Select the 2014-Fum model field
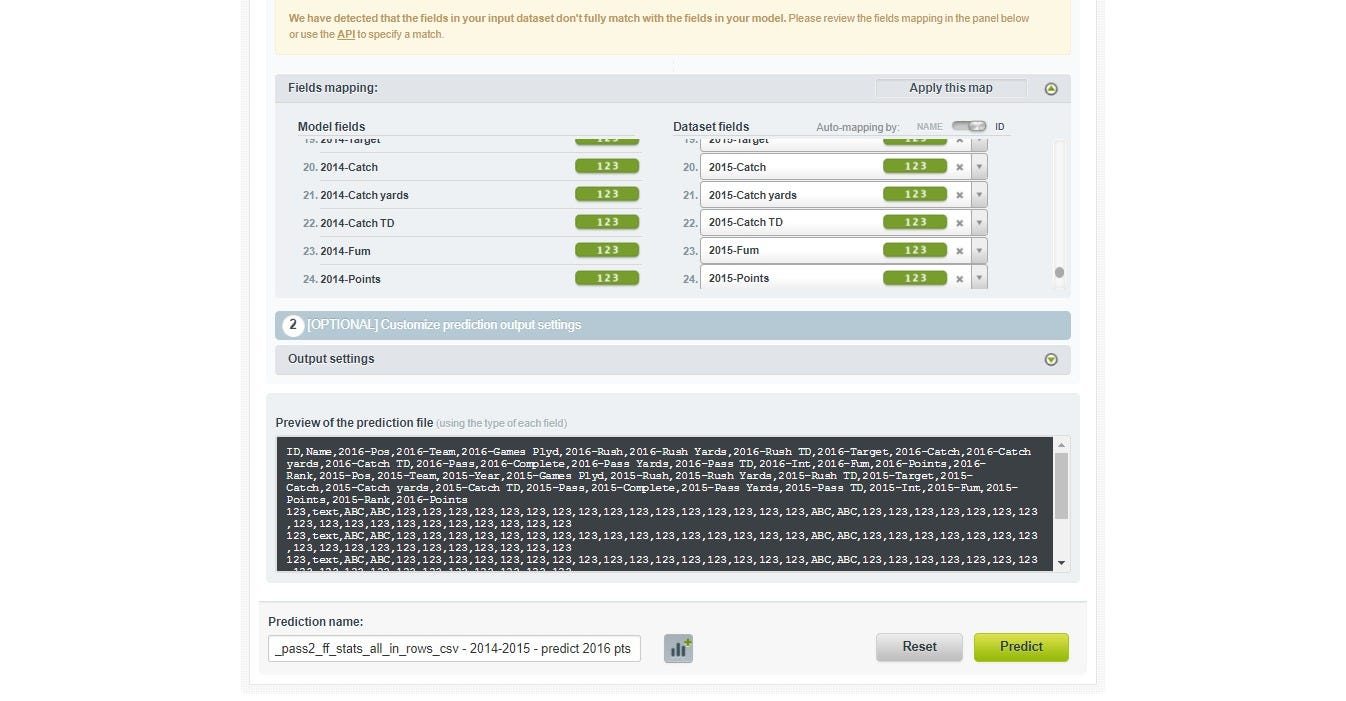The height and width of the screenshot is (701, 1346). pos(470,251)
